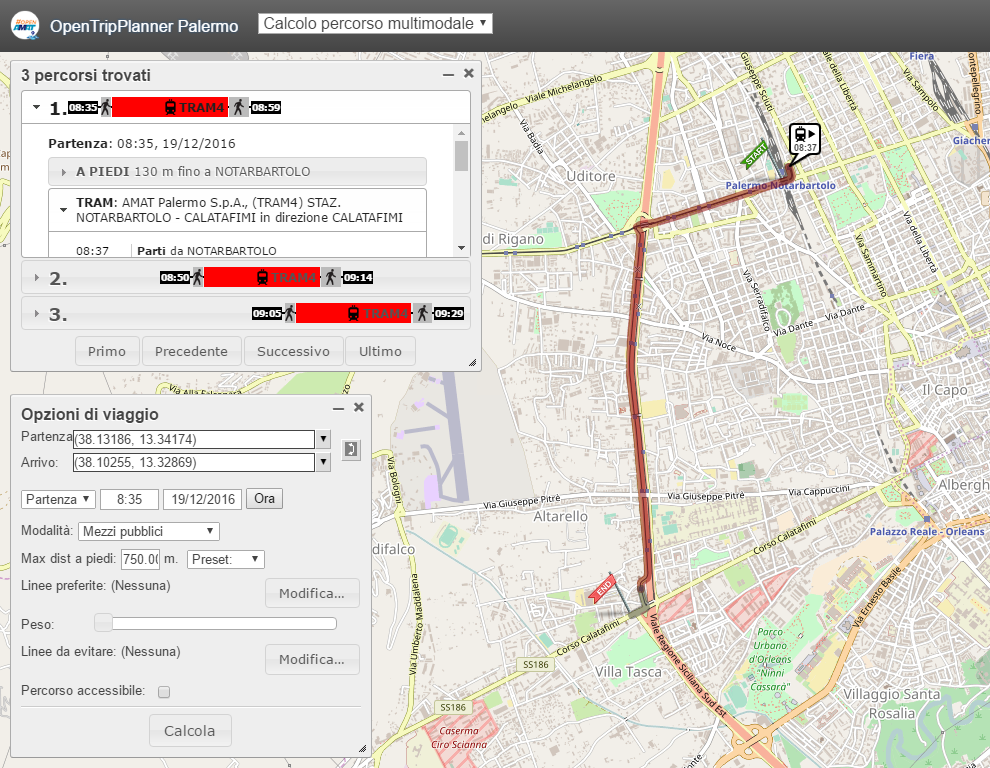Click the walking icon before 08:59

tap(239, 107)
